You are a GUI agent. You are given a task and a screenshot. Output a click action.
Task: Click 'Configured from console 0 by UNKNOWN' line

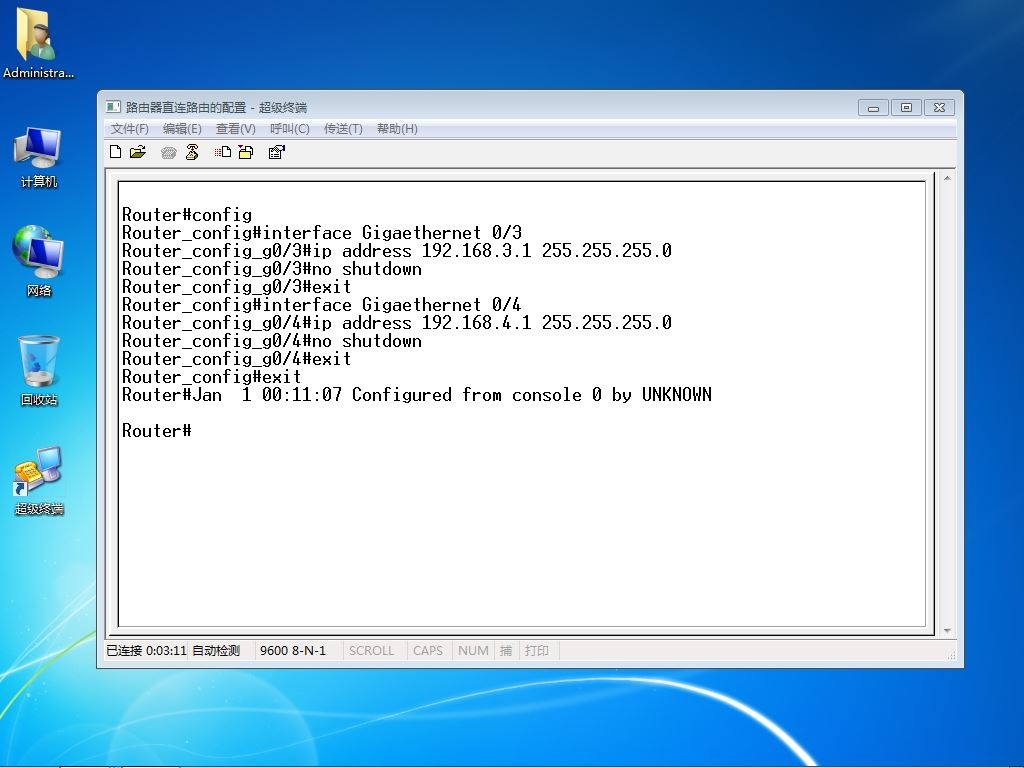[417, 394]
